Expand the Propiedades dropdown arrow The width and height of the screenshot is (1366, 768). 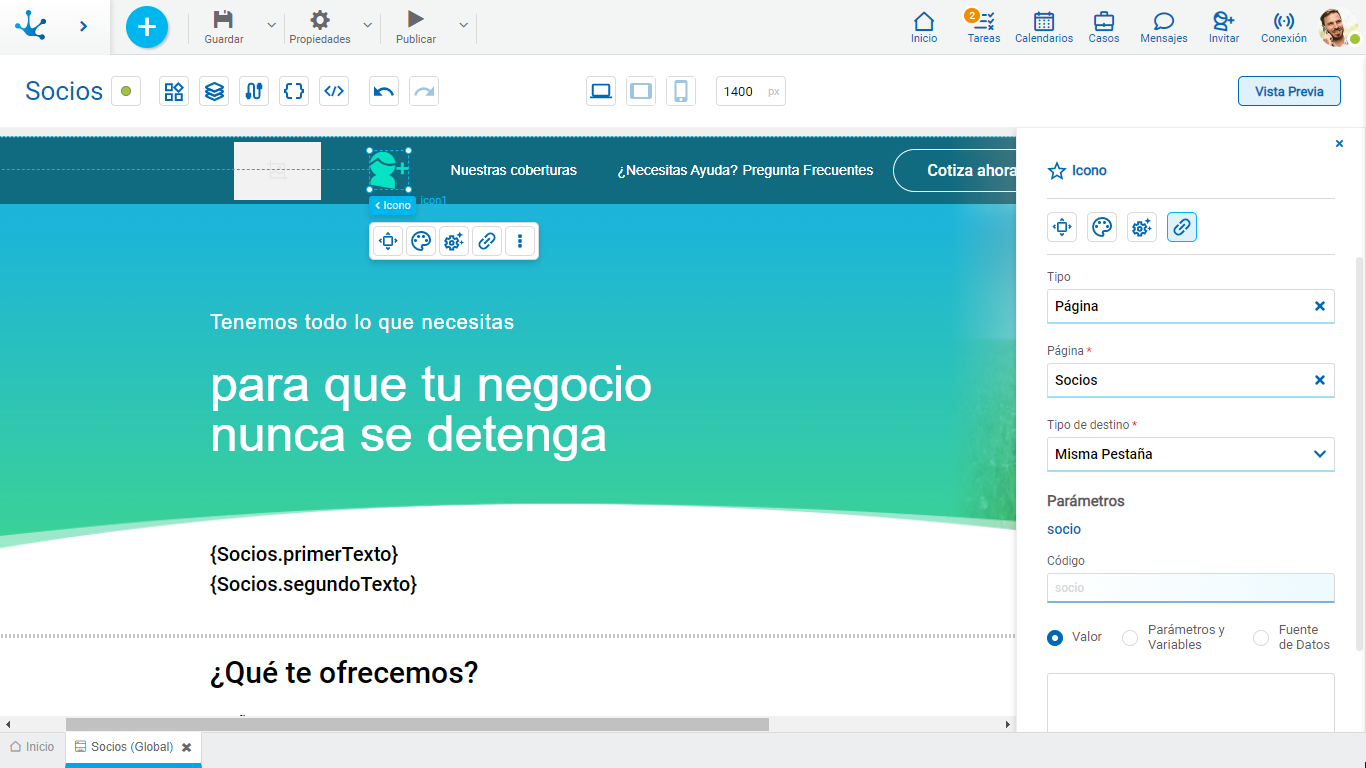coord(367,25)
